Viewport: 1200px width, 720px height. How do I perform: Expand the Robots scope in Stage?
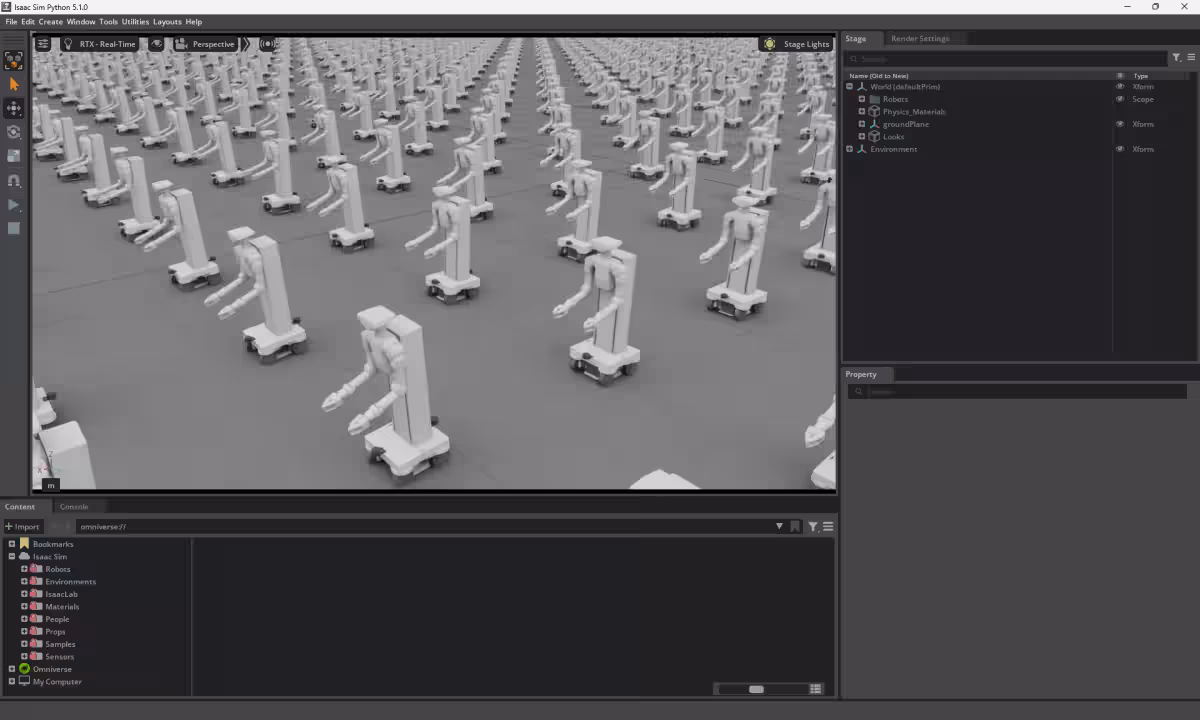click(862, 99)
